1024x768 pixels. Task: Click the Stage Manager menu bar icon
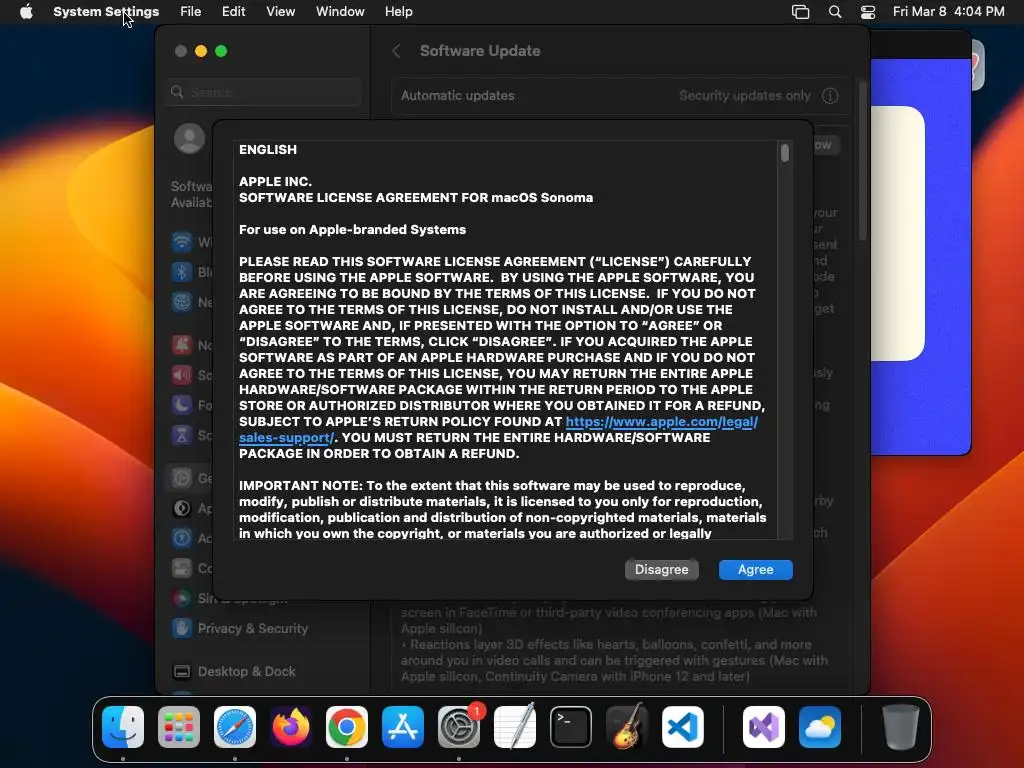800,12
